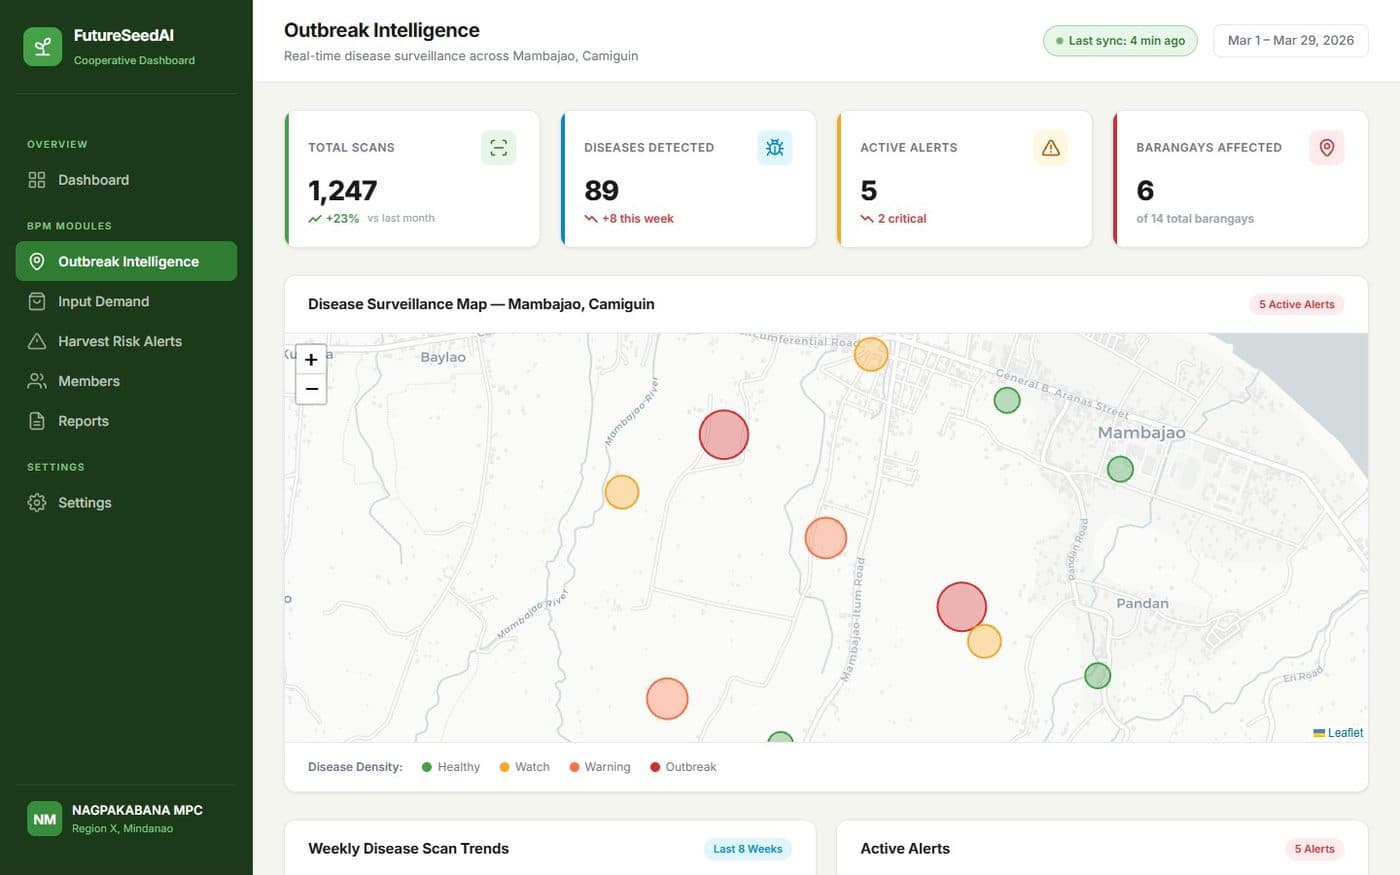Image resolution: width=1400 pixels, height=875 pixels.
Task: Click the FutureSeedAI sprout logo icon
Action: (x=42, y=47)
